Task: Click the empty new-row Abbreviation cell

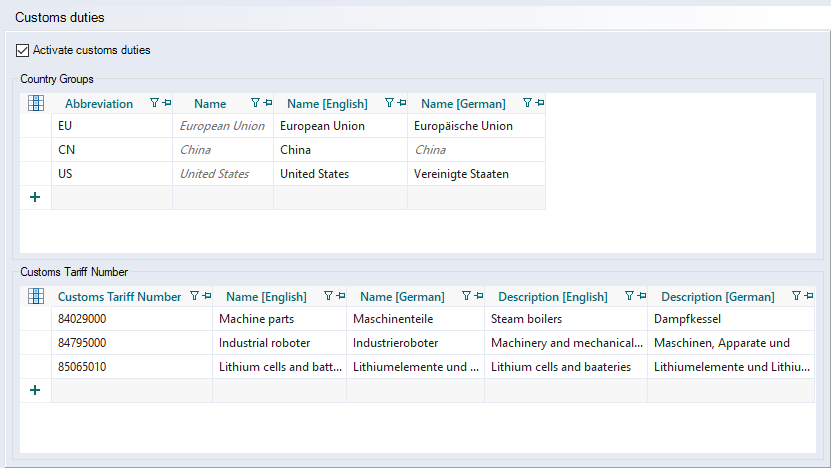Action: (x=111, y=198)
